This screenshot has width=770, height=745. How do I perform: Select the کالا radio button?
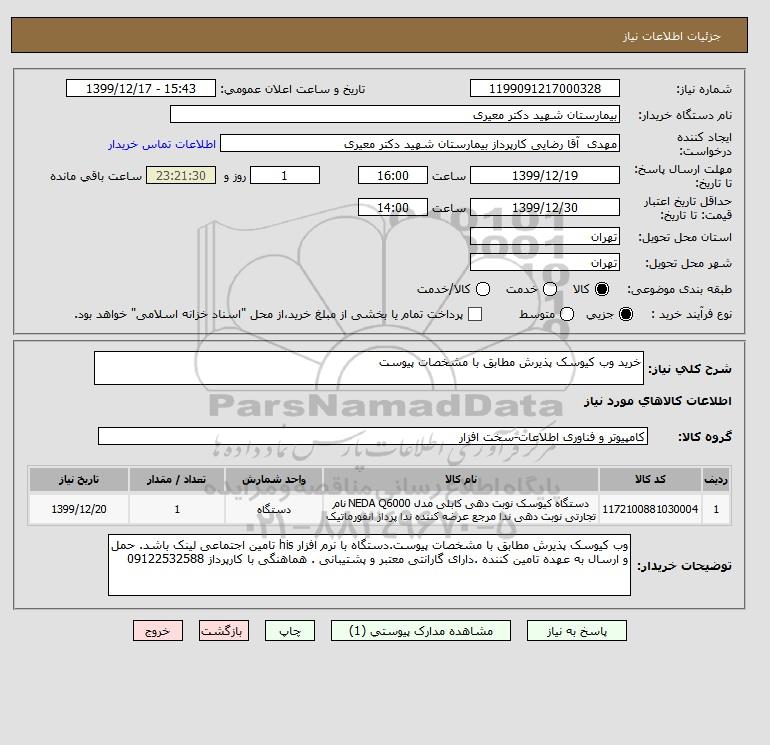(x=602, y=289)
